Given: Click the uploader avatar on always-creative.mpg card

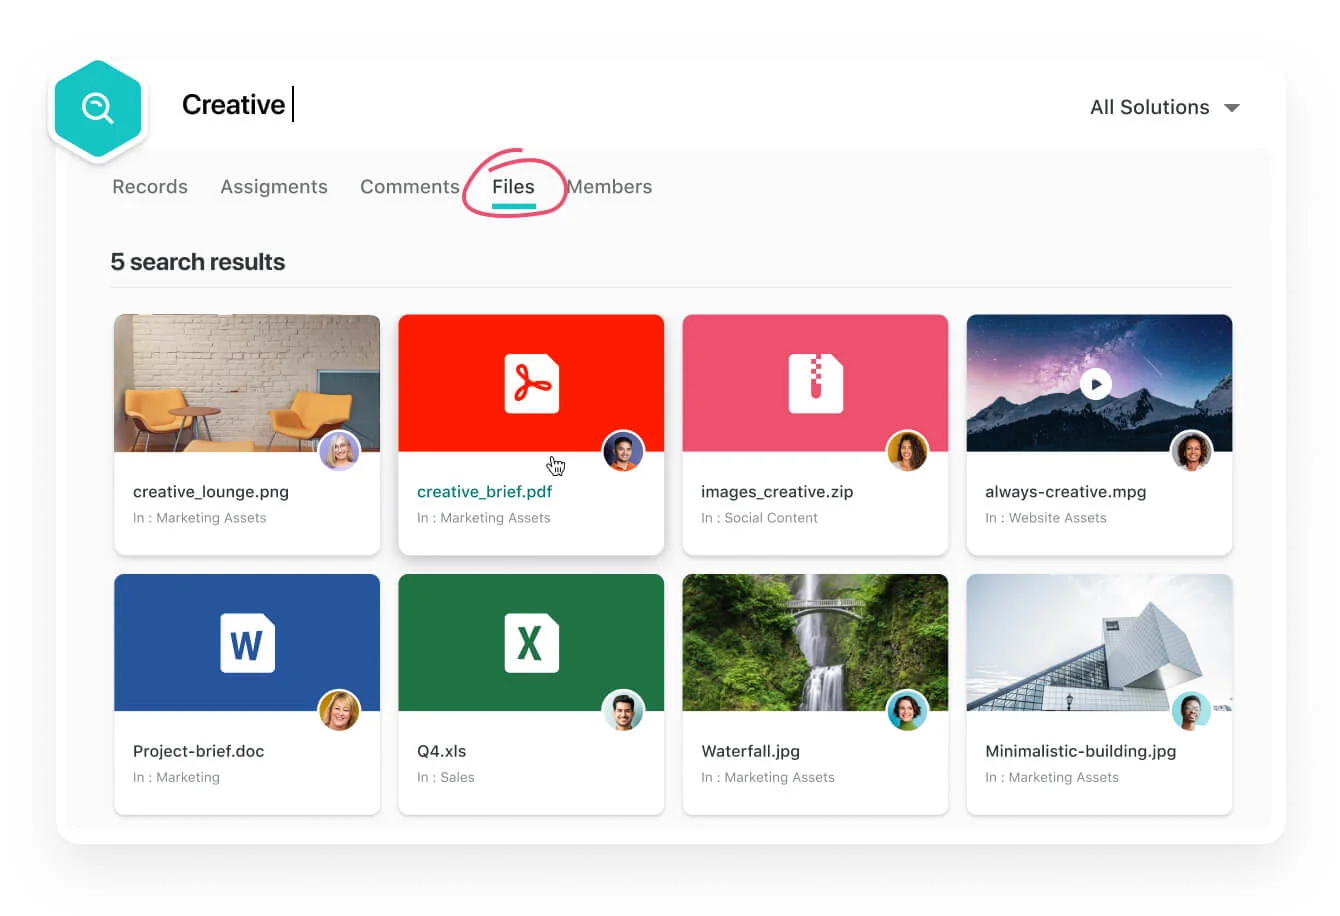Looking at the screenshot, I should [1191, 451].
